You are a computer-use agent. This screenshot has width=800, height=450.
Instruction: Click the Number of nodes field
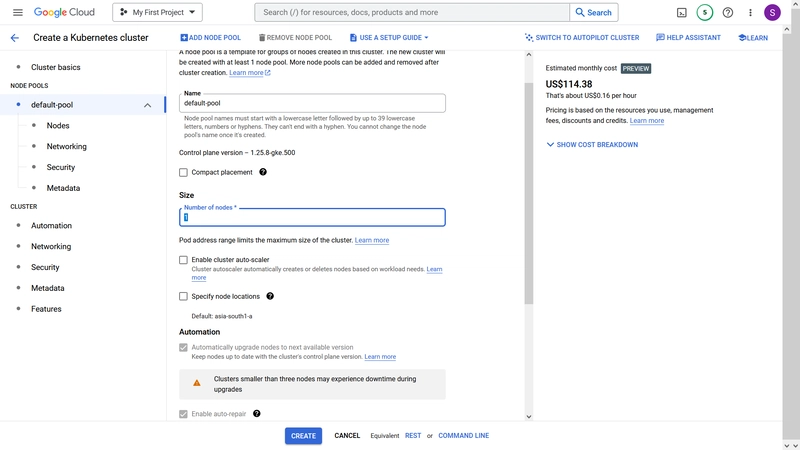pyautogui.click(x=312, y=217)
